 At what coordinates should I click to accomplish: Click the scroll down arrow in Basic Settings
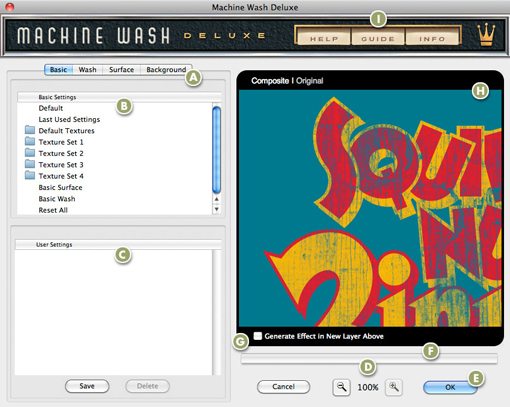217,209
